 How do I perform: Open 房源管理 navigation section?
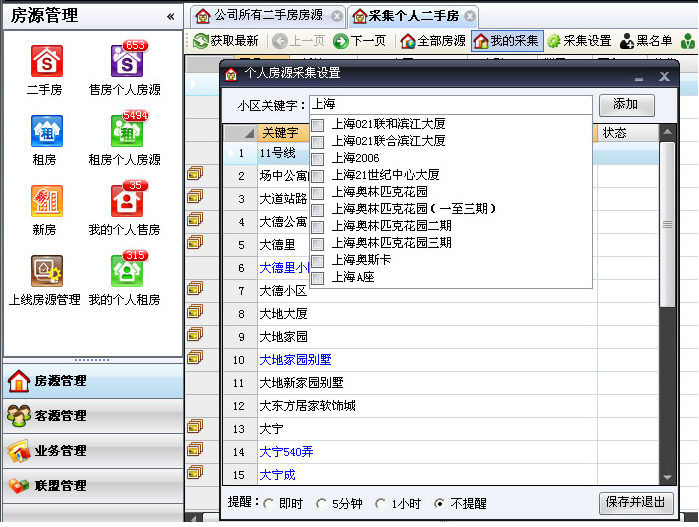(93, 381)
